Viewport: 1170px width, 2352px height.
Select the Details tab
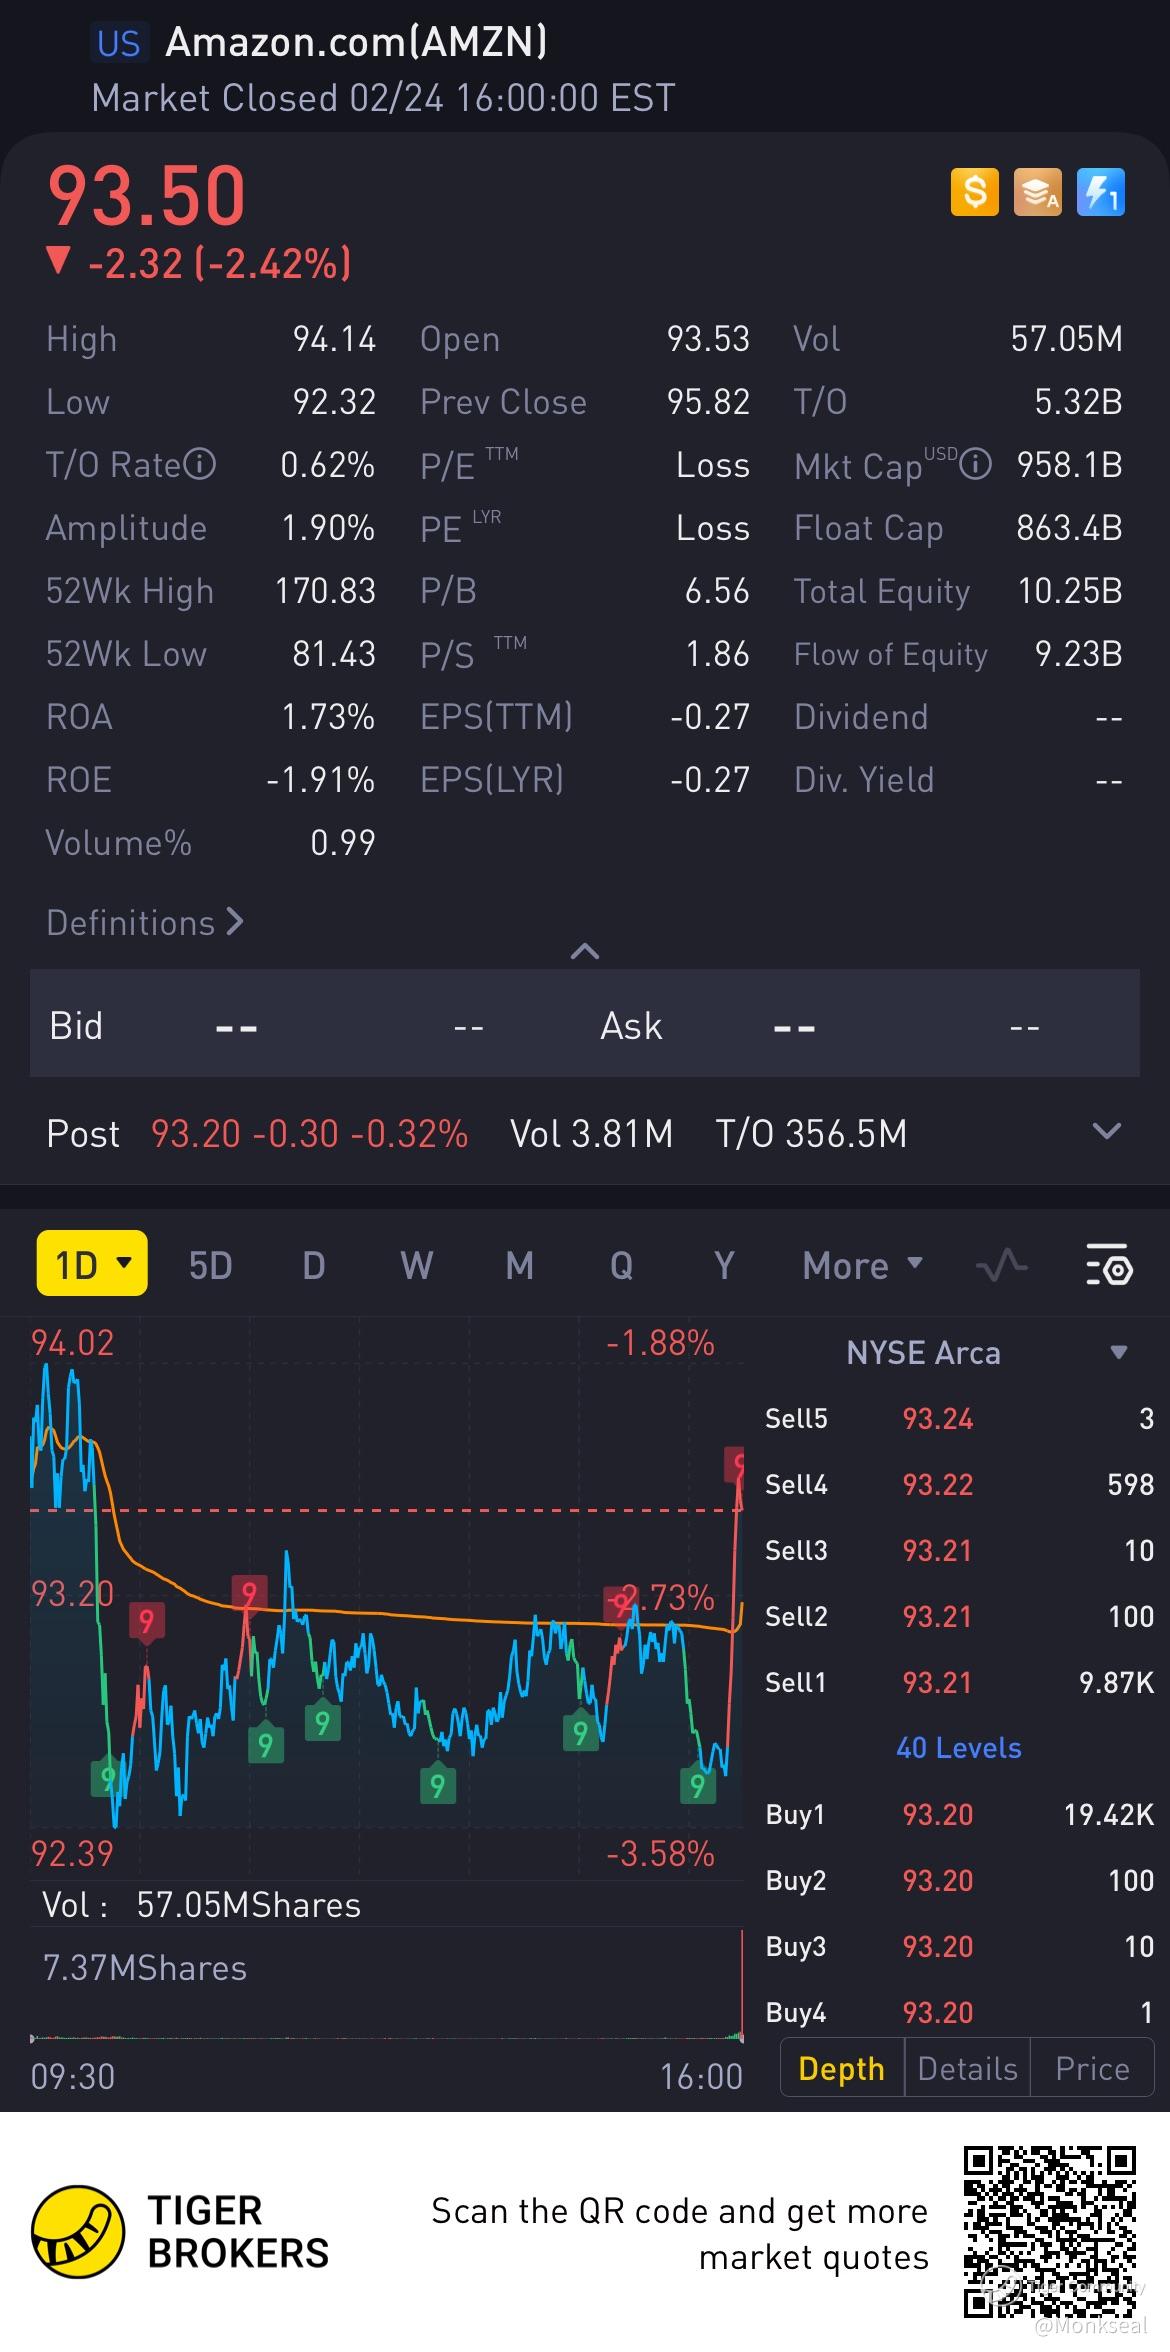(x=967, y=2068)
